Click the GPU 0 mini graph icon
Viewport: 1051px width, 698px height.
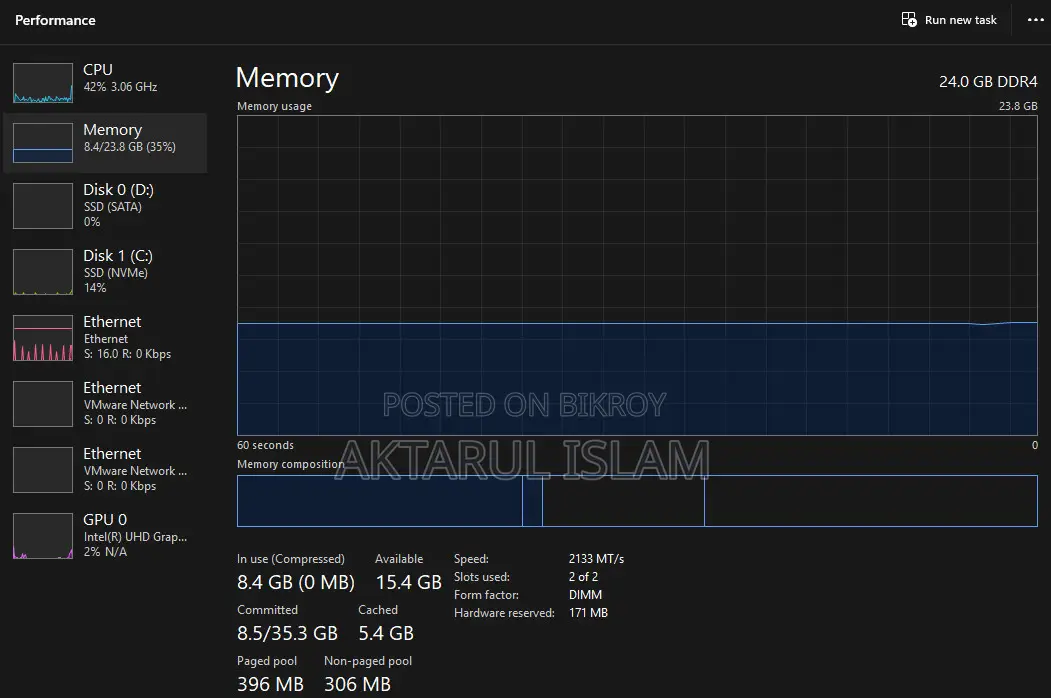coord(43,536)
